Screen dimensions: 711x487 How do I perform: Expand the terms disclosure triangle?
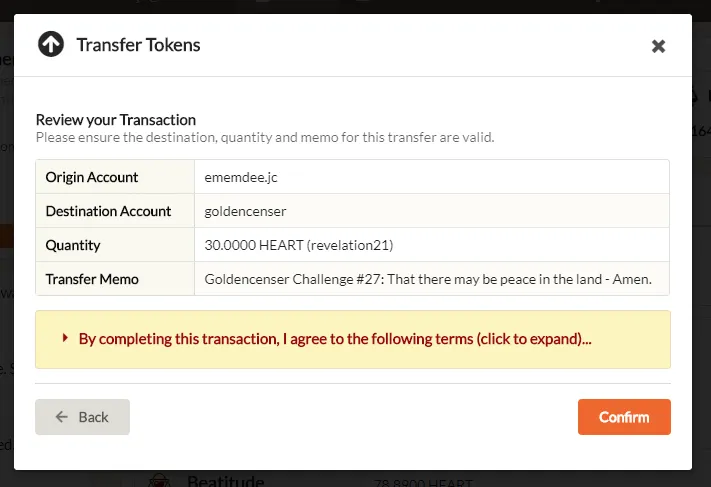(65, 338)
